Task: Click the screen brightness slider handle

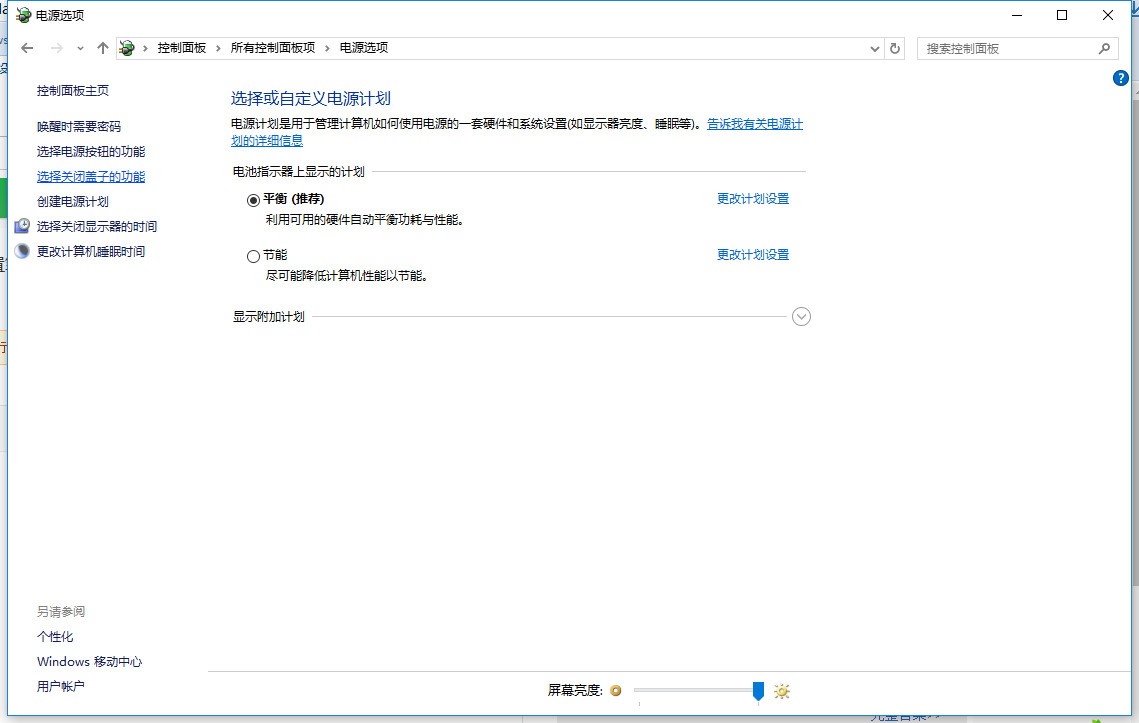Action: [758, 691]
